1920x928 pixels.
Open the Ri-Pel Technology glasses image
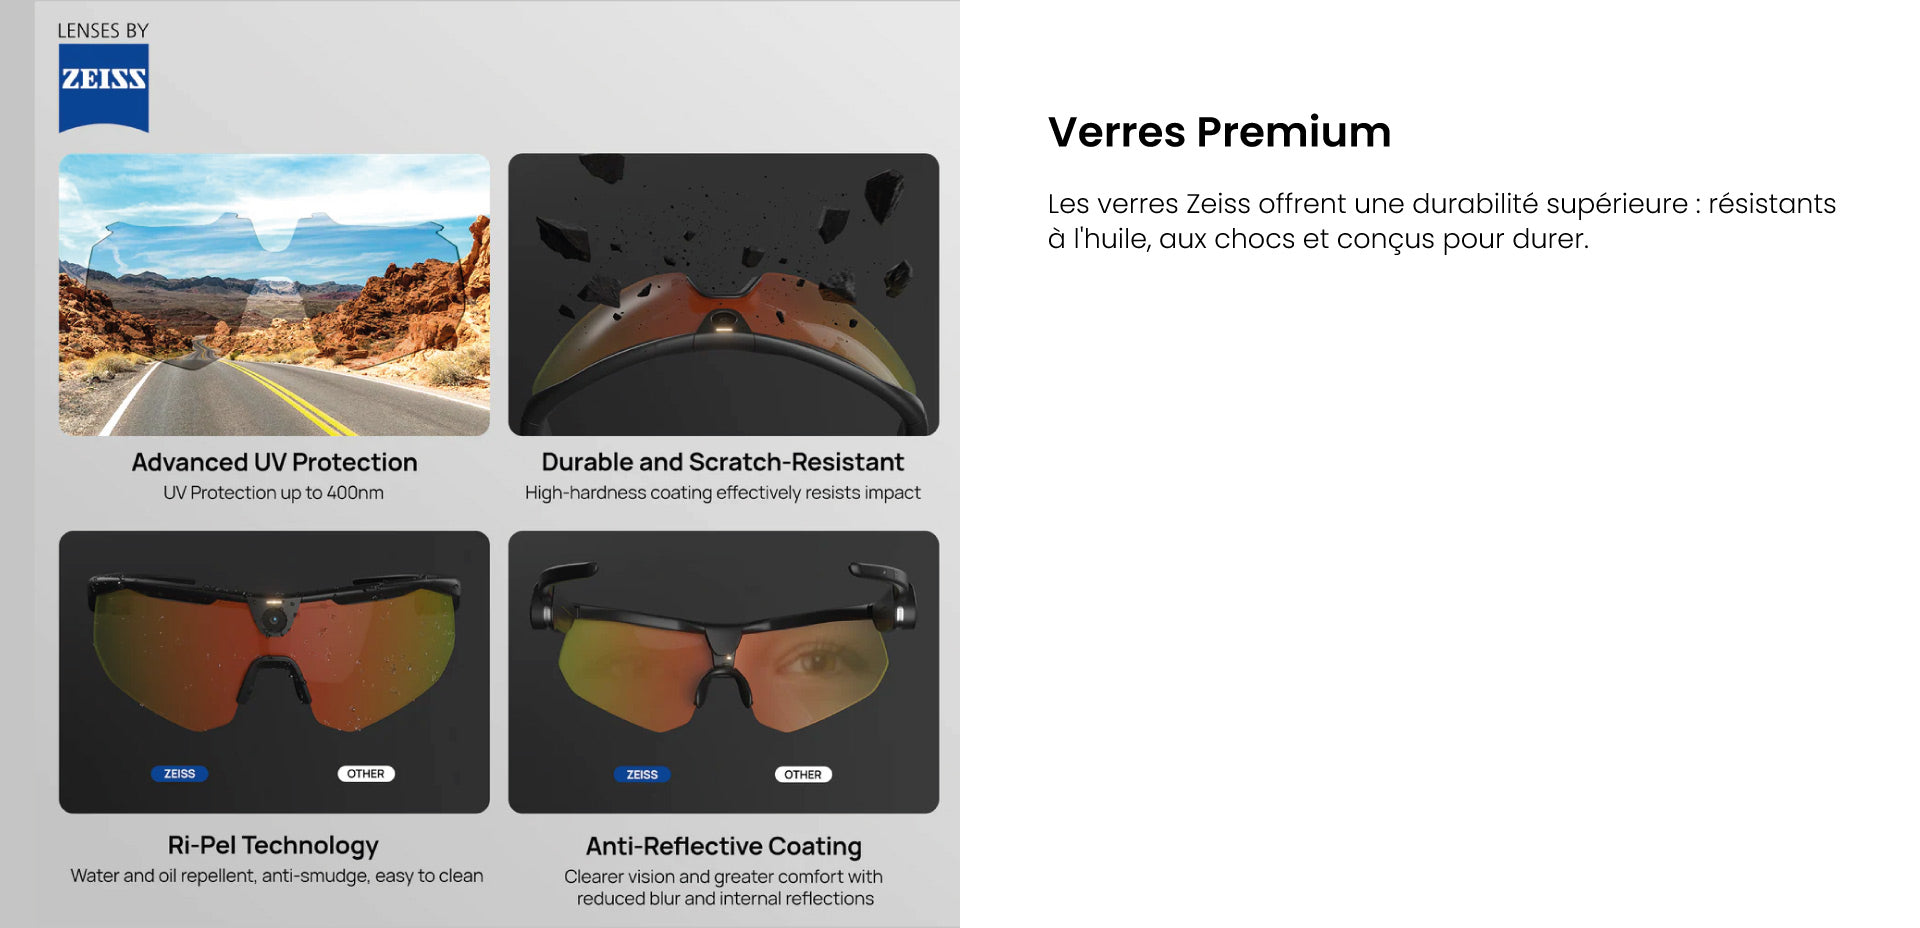point(274,672)
